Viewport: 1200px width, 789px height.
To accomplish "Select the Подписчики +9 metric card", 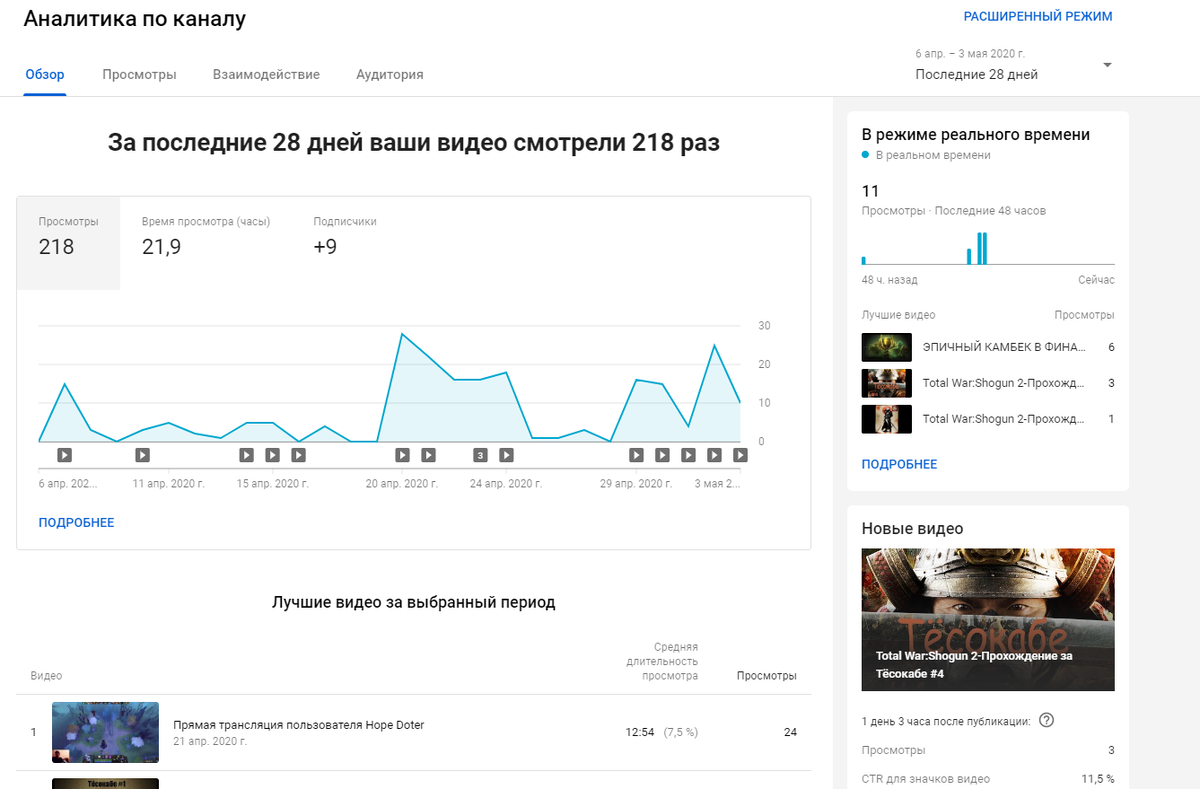I will 345,243.
